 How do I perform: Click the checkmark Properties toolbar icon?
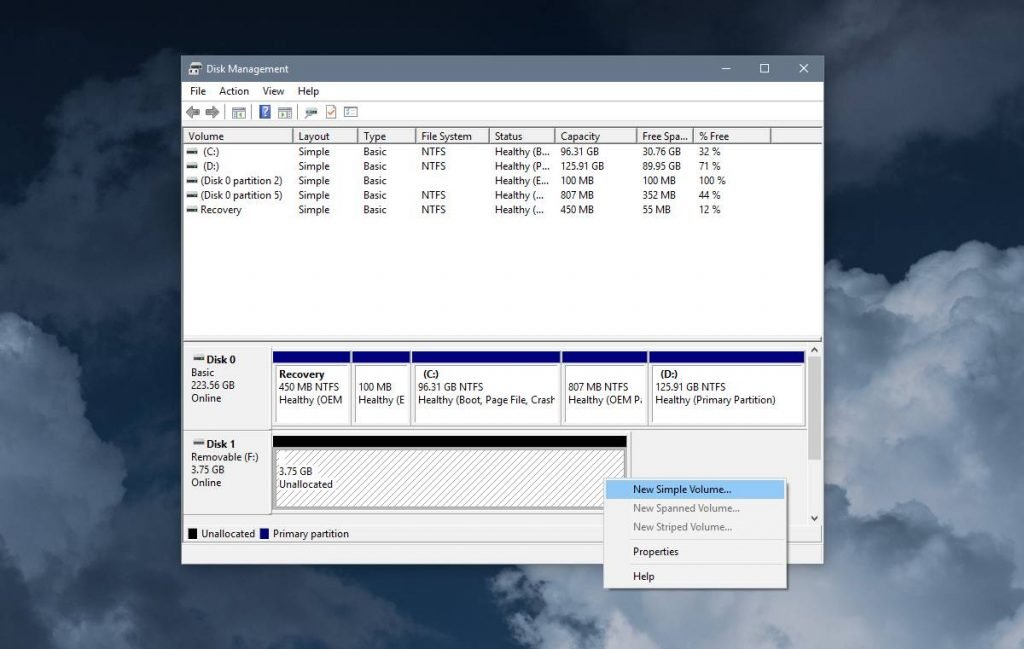331,112
